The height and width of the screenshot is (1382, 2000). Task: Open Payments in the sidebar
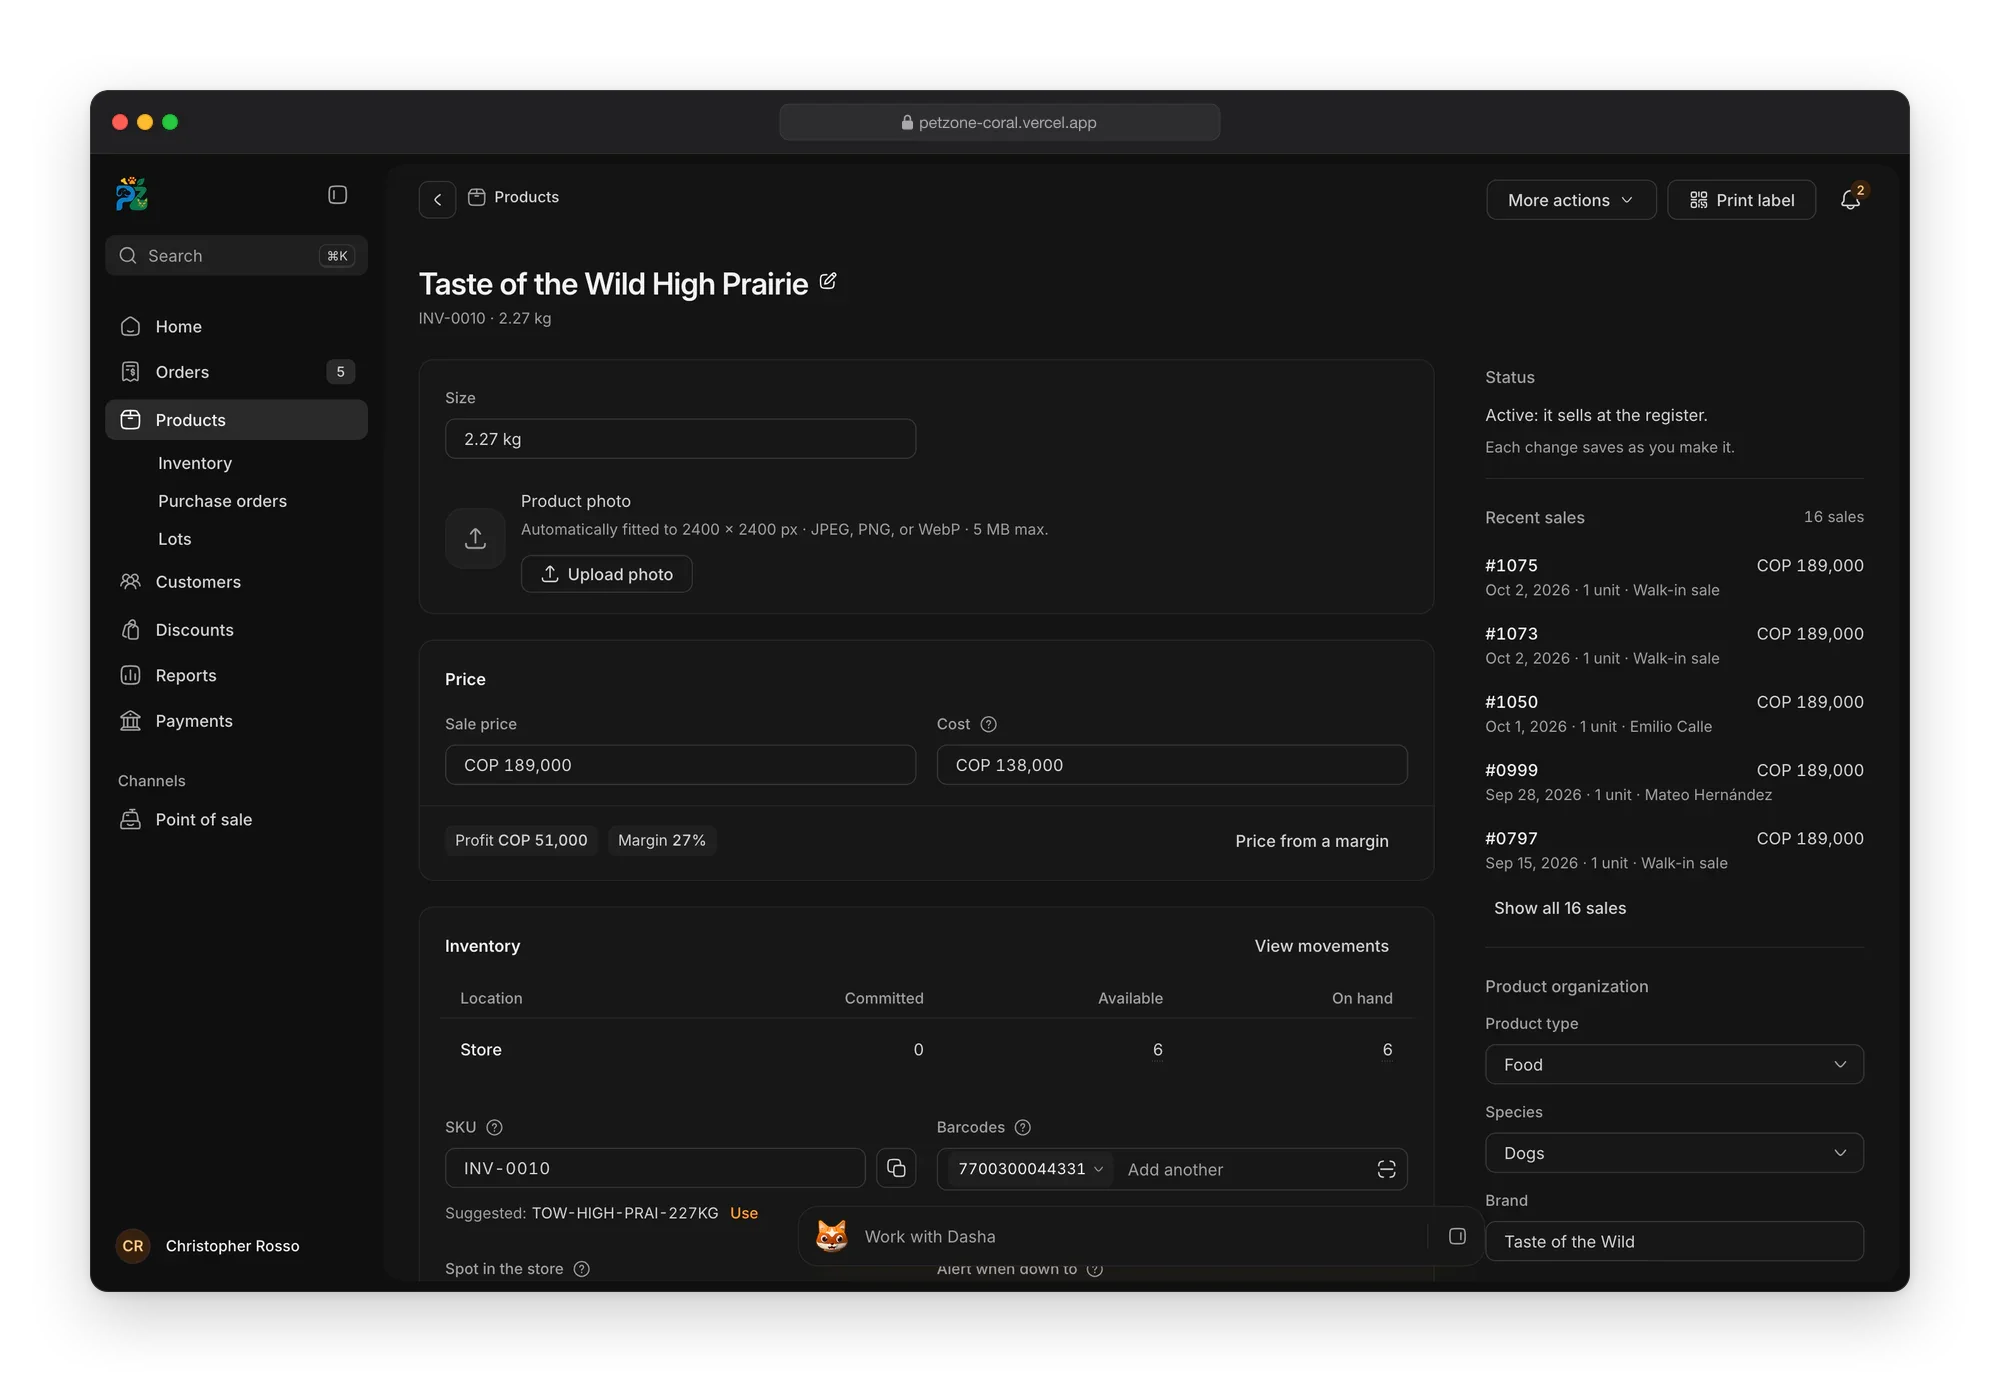click(236, 721)
